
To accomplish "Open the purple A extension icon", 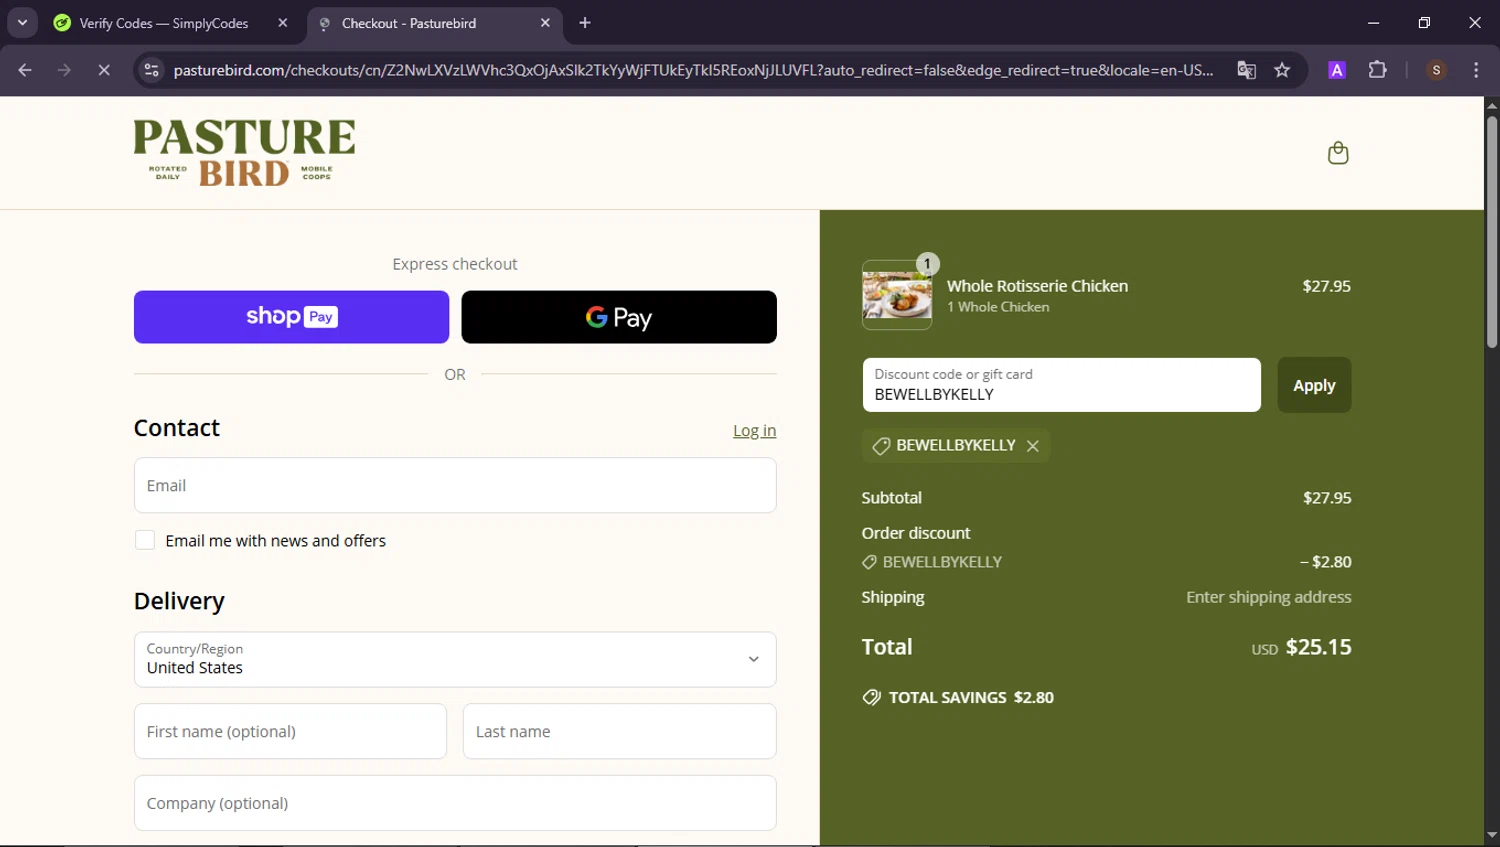I will pos(1337,70).
